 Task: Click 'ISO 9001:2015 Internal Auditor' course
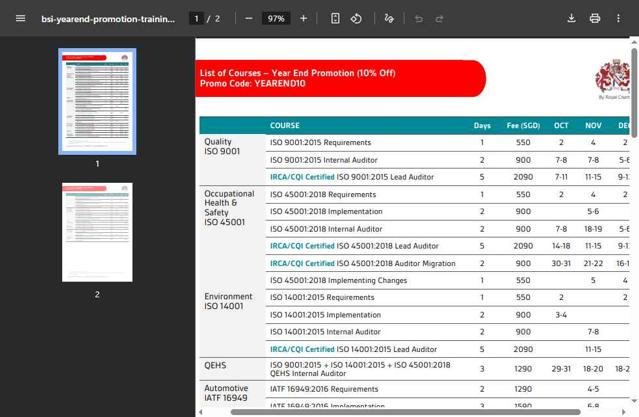click(x=324, y=160)
